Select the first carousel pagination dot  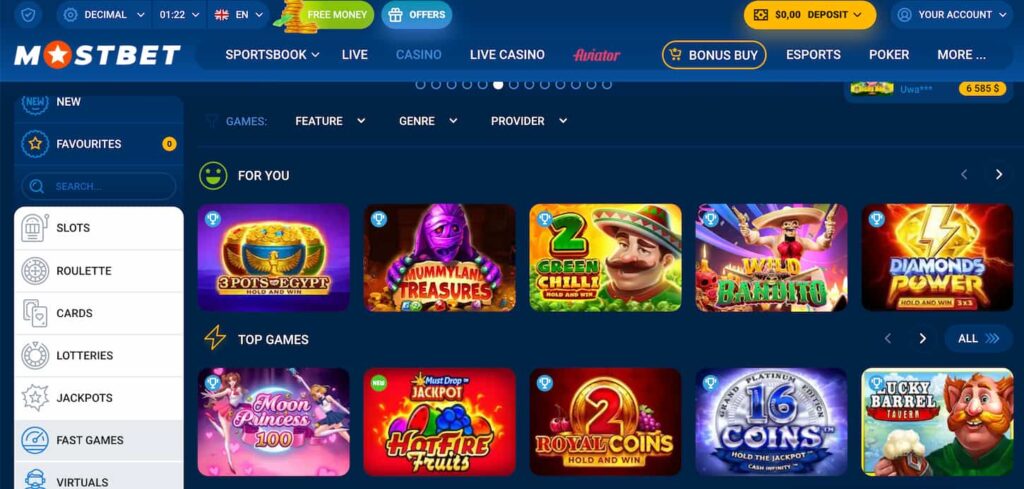pos(421,84)
